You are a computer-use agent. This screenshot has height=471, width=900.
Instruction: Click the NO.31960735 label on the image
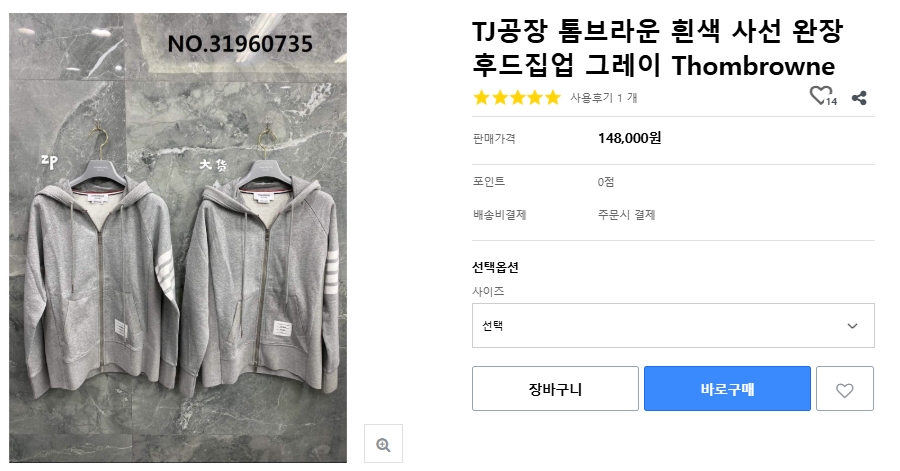click(240, 44)
